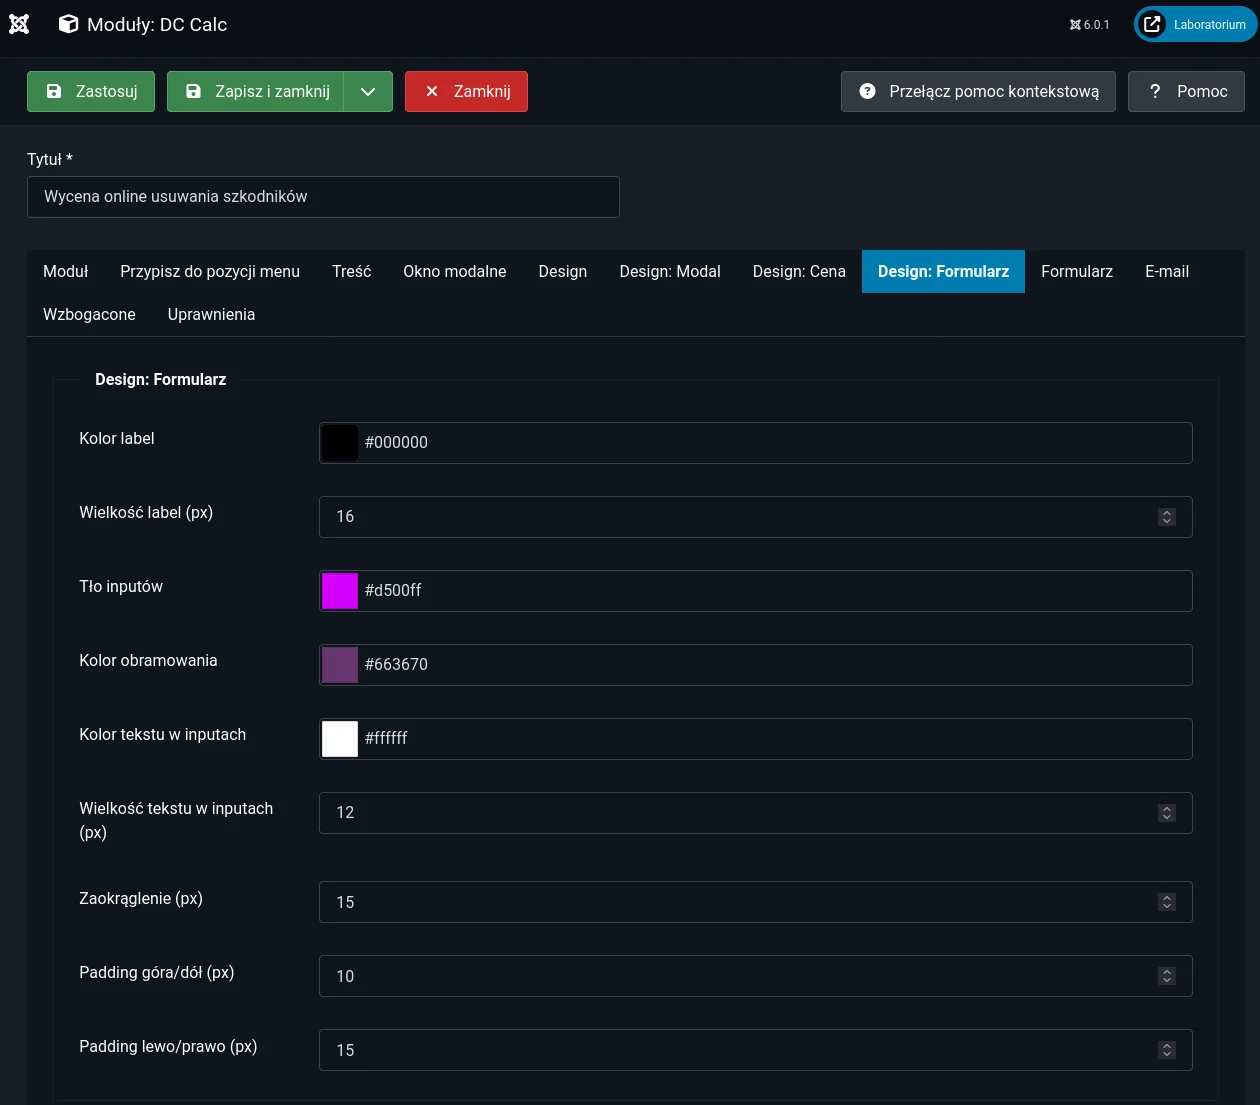The height and width of the screenshot is (1105, 1260).
Task: Click the Joomla 6.0.1 version indicator
Action: [1089, 25]
